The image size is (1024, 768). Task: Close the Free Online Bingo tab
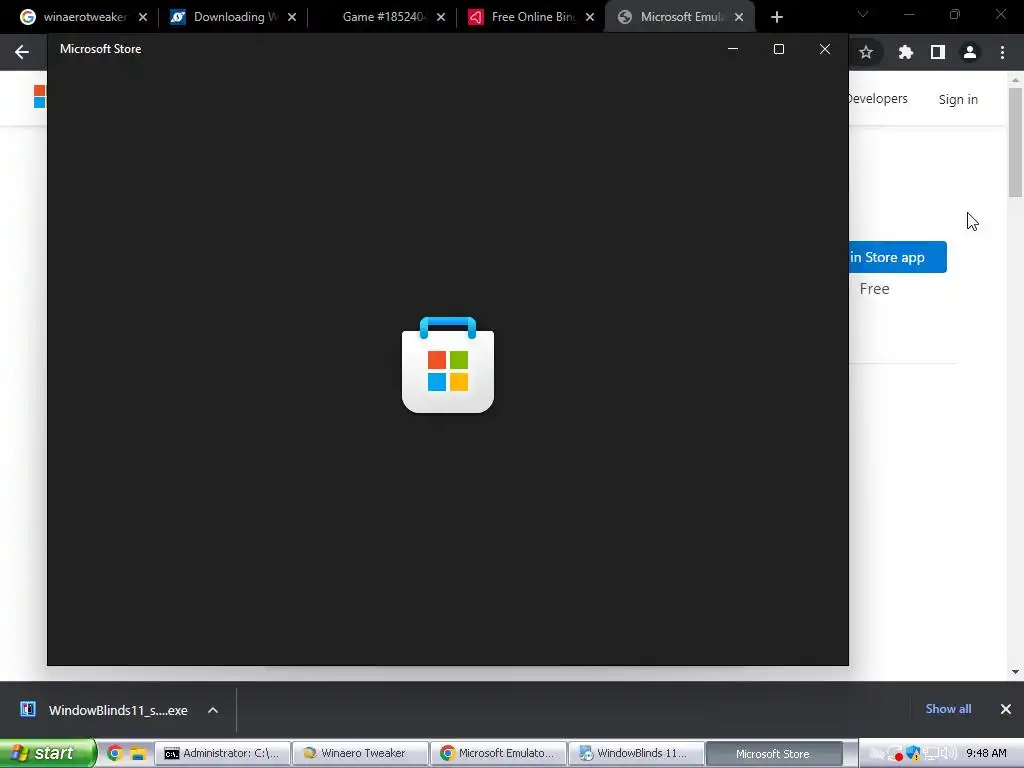click(x=590, y=17)
